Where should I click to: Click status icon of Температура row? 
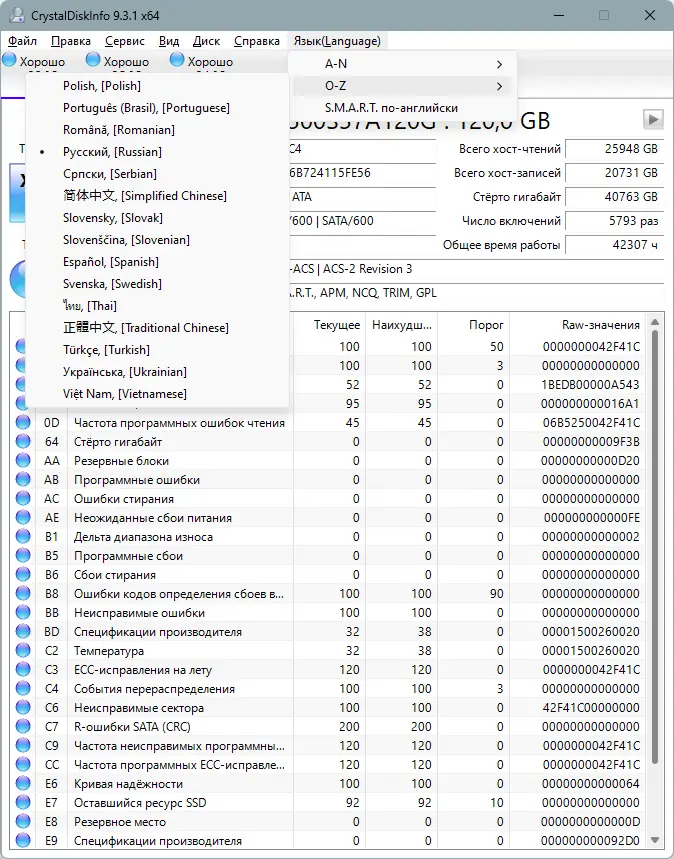coord(23,650)
